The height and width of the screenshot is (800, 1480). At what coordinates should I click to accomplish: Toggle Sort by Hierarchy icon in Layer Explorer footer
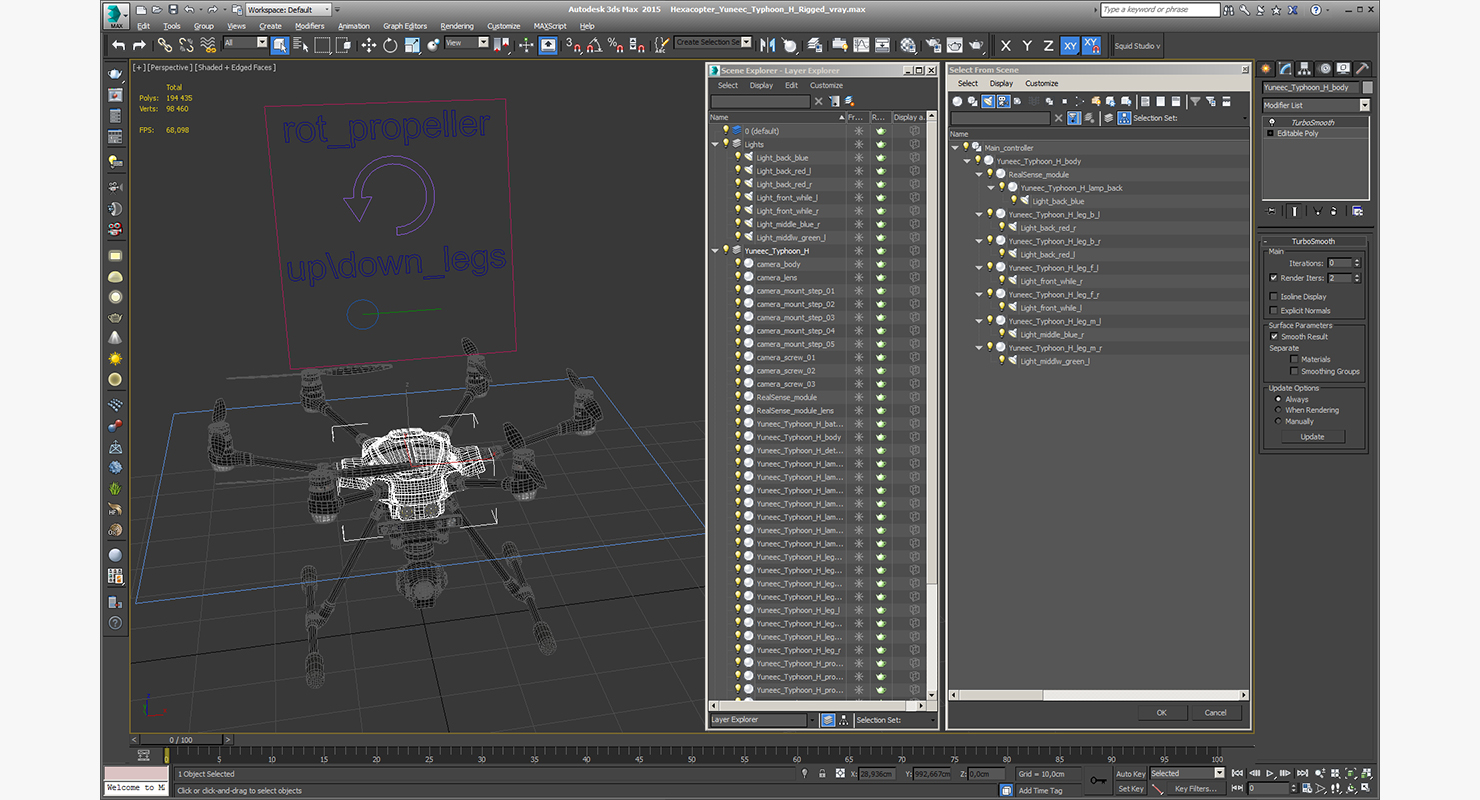click(x=844, y=719)
